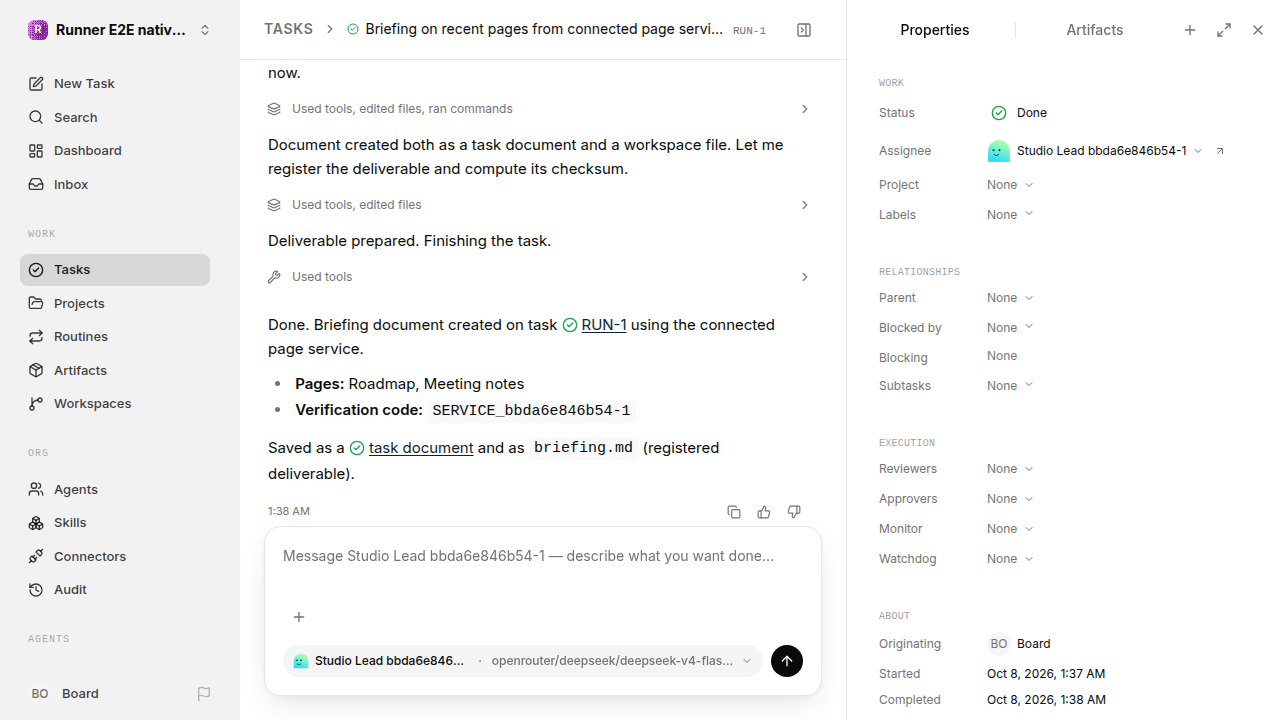Open the workspace switcher Runner E2E

tap(120, 30)
